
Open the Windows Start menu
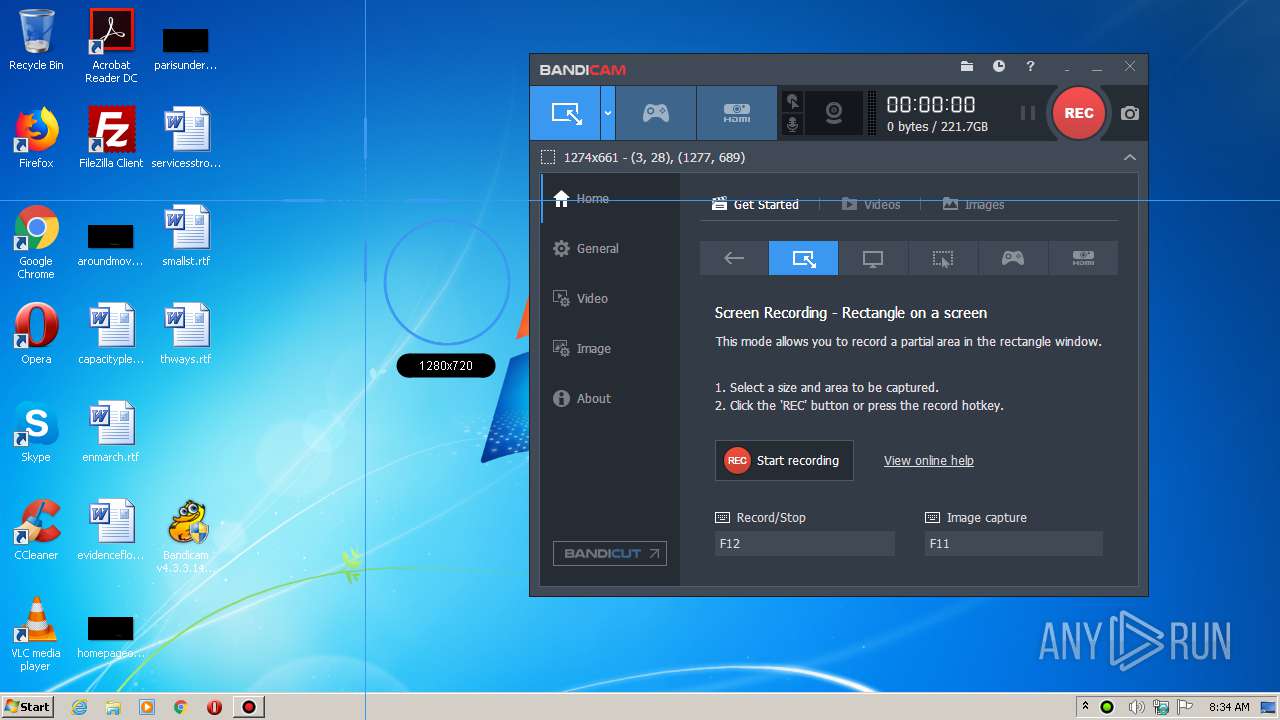(x=27, y=707)
